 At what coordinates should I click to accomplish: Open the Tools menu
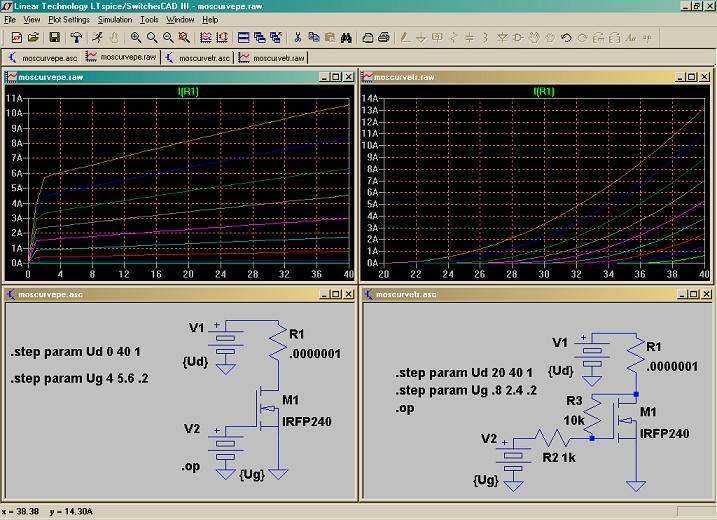[x=149, y=20]
